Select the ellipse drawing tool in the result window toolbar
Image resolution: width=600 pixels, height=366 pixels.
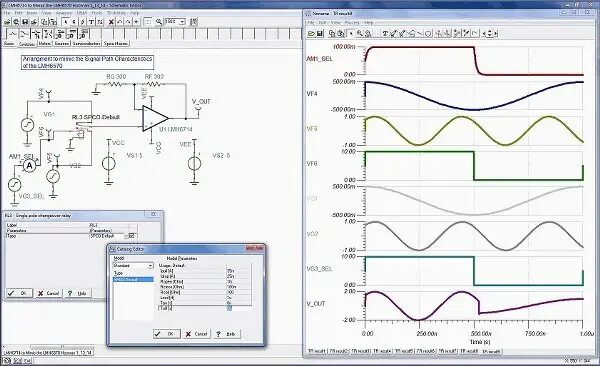point(428,34)
